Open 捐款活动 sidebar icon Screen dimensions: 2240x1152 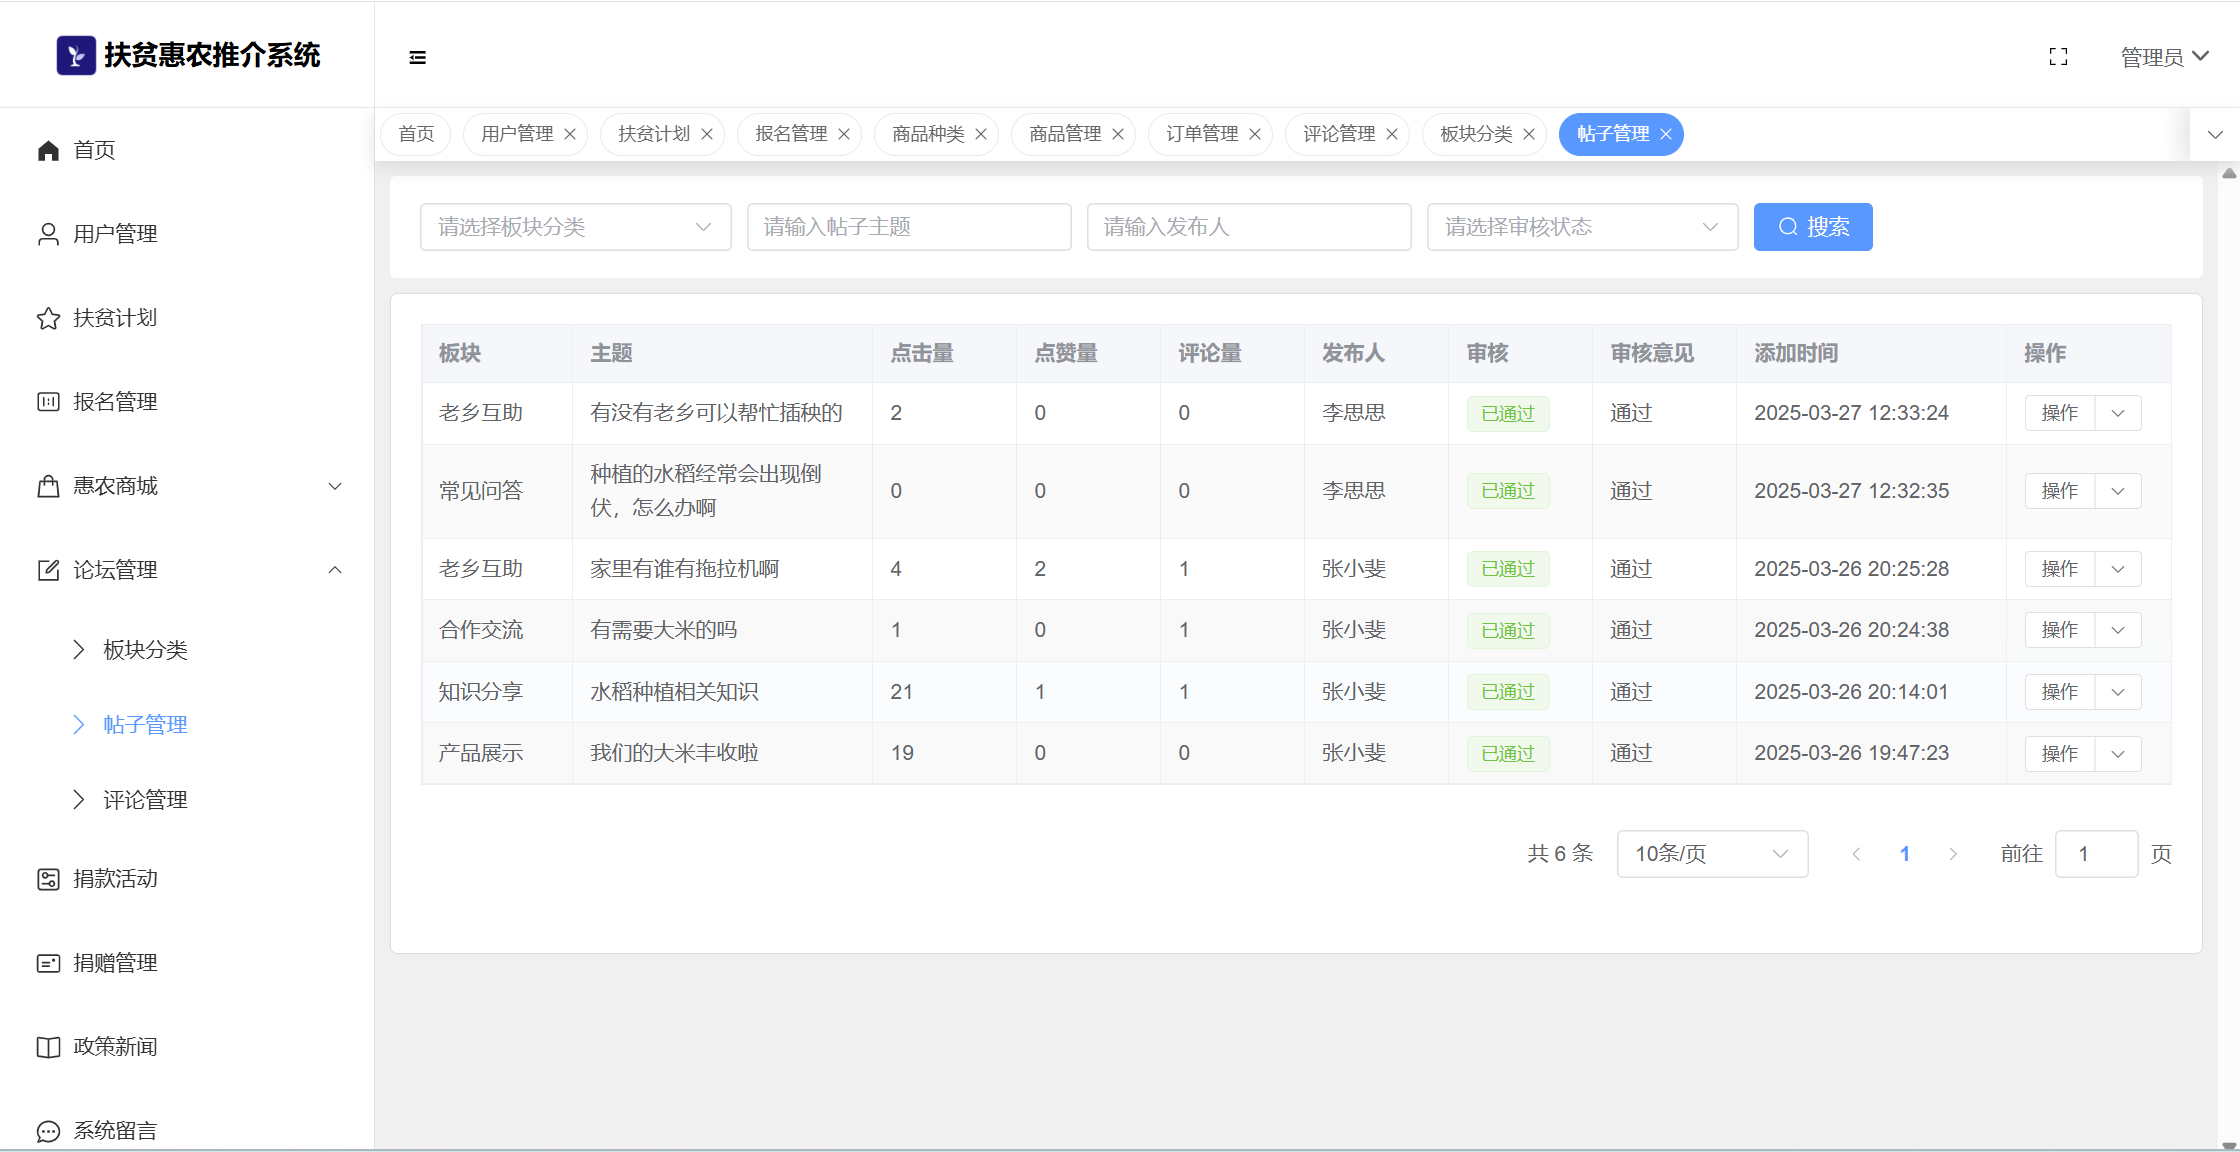click(x=48, y=879)
